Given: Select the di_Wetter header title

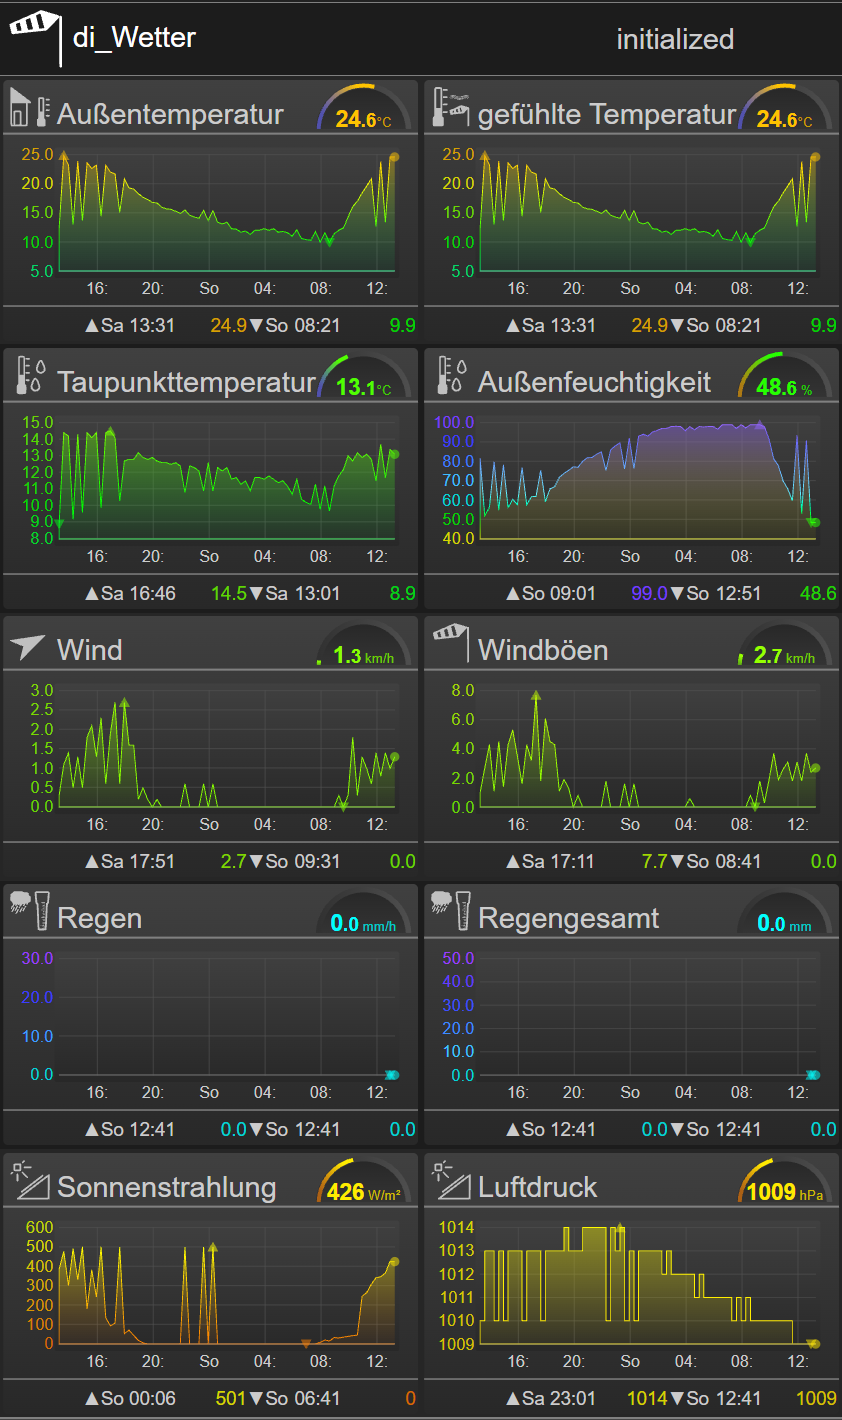Looking at the screenshot, I should (x=134, y=37).
